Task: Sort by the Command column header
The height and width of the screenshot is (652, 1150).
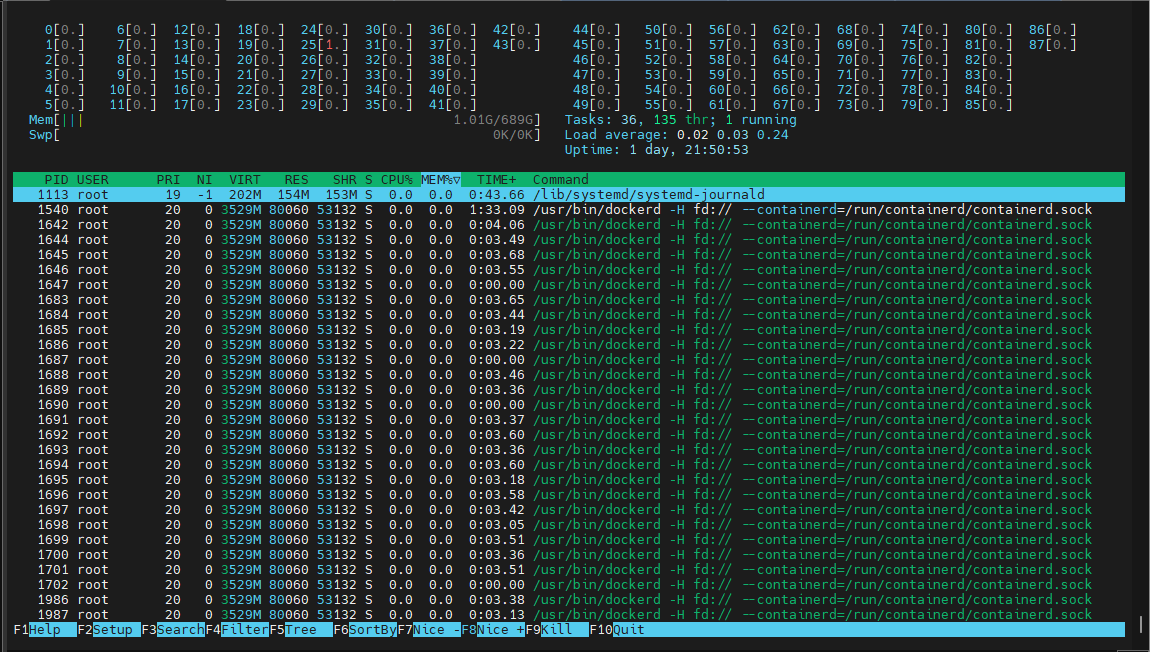Action: (560, 180)
